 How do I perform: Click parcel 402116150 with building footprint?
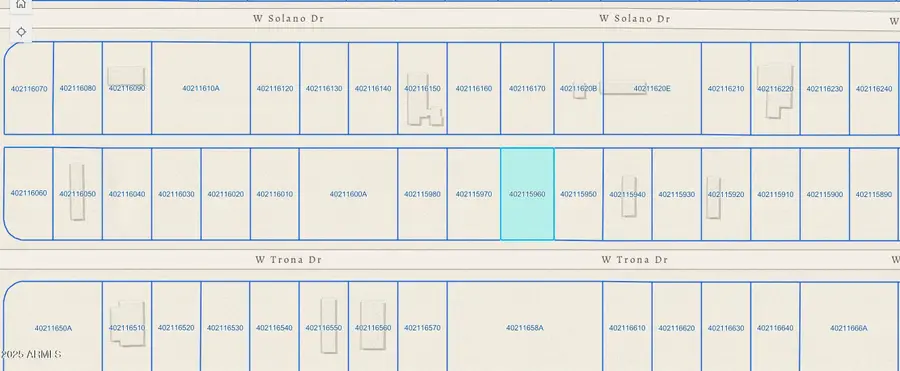[x=422, y=88]
